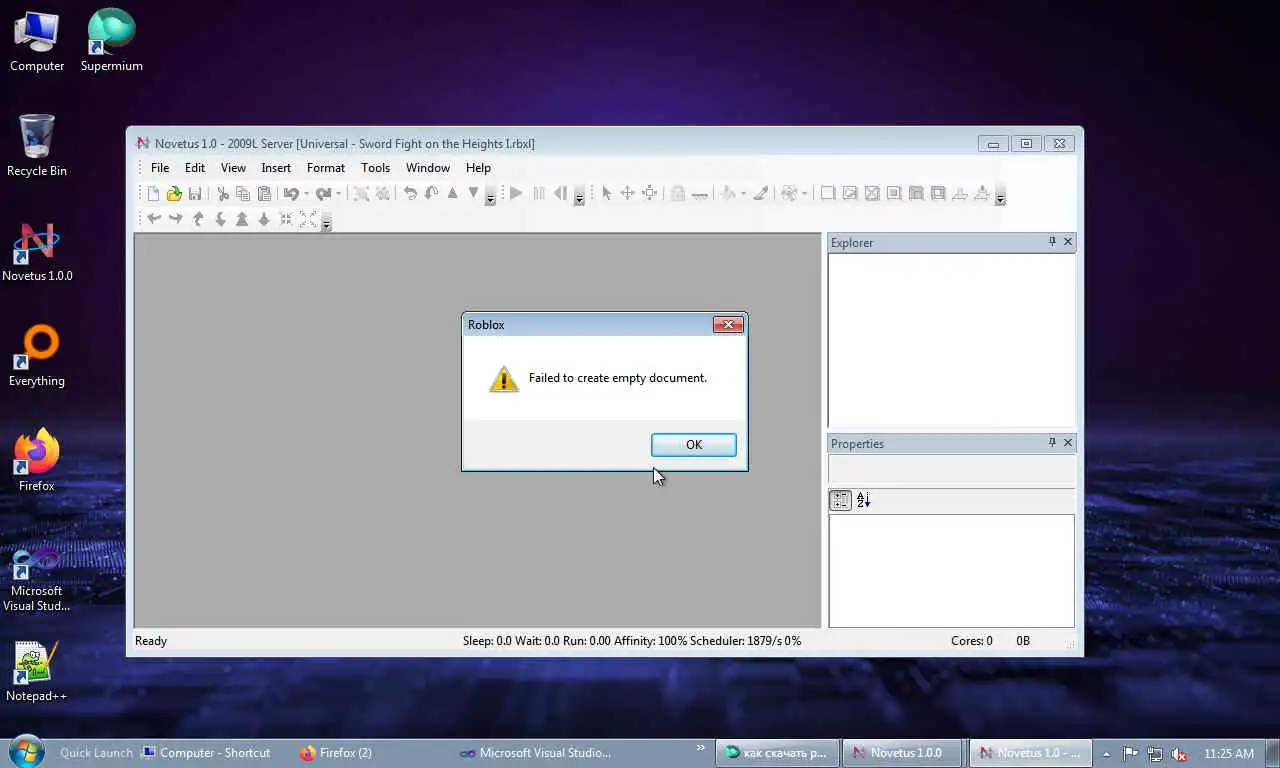Select the Universal surface tool icon
This screenshot has width=1280, height=768.
[x=938, y=194]
